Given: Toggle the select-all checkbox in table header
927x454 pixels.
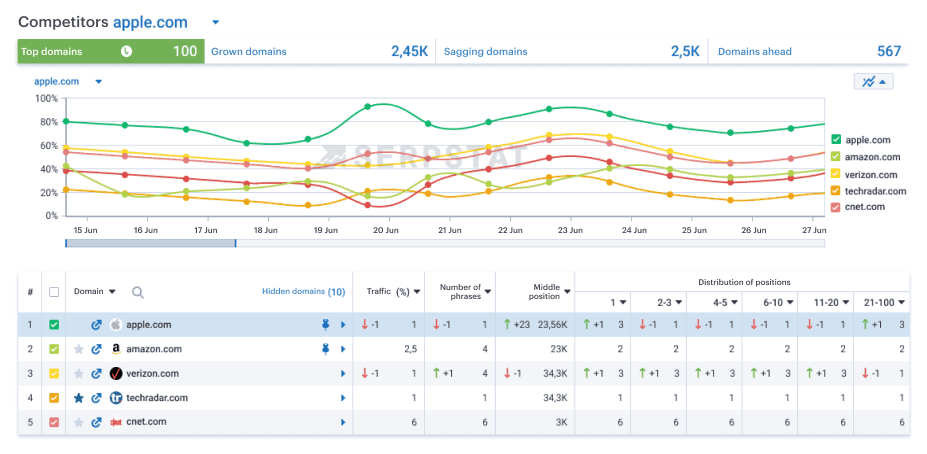Looking at the screenshot, I should (54, 291).
